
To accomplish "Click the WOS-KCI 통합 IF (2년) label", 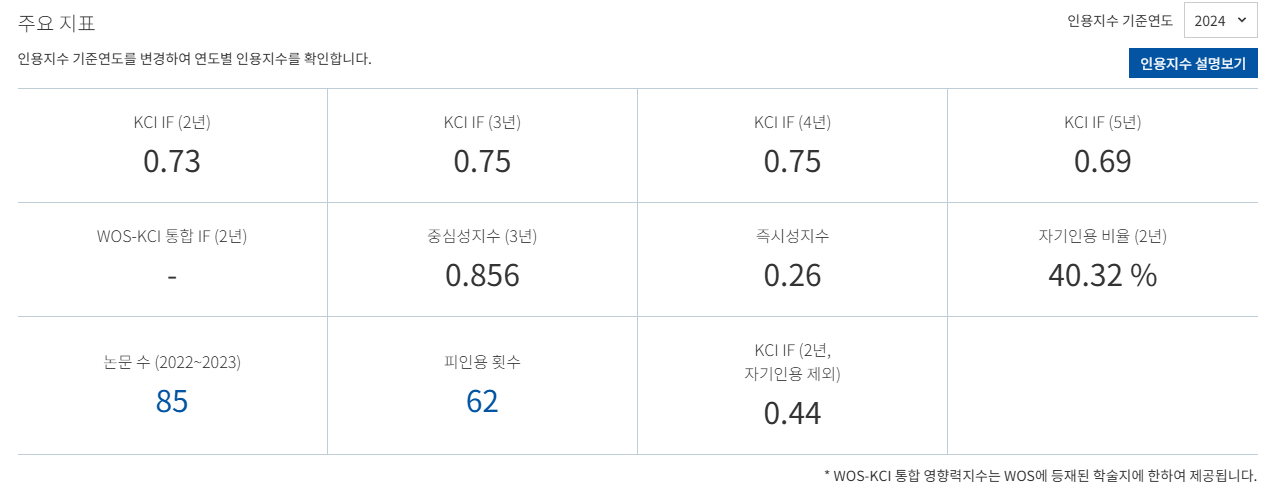I will [172, 237].
